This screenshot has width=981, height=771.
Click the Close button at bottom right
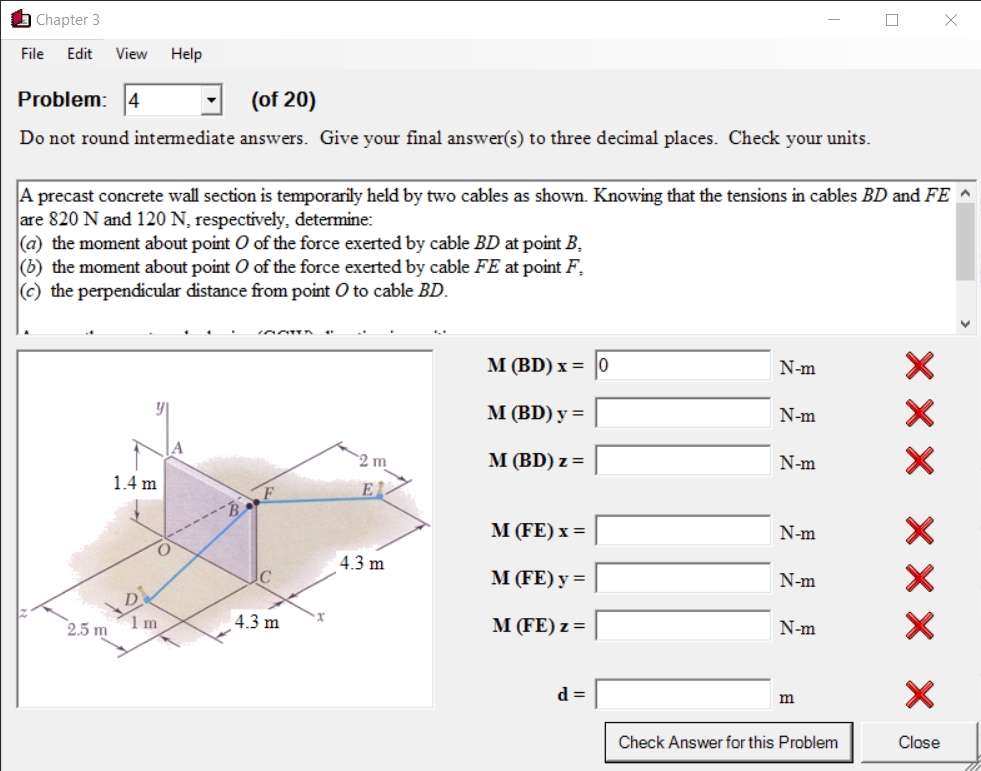918,742
